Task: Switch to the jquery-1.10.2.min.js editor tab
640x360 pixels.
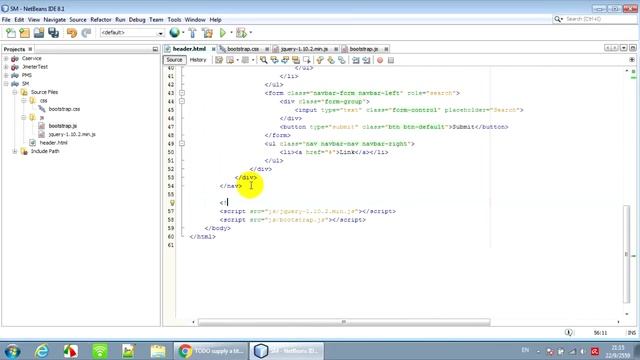Action: (304, 49)
